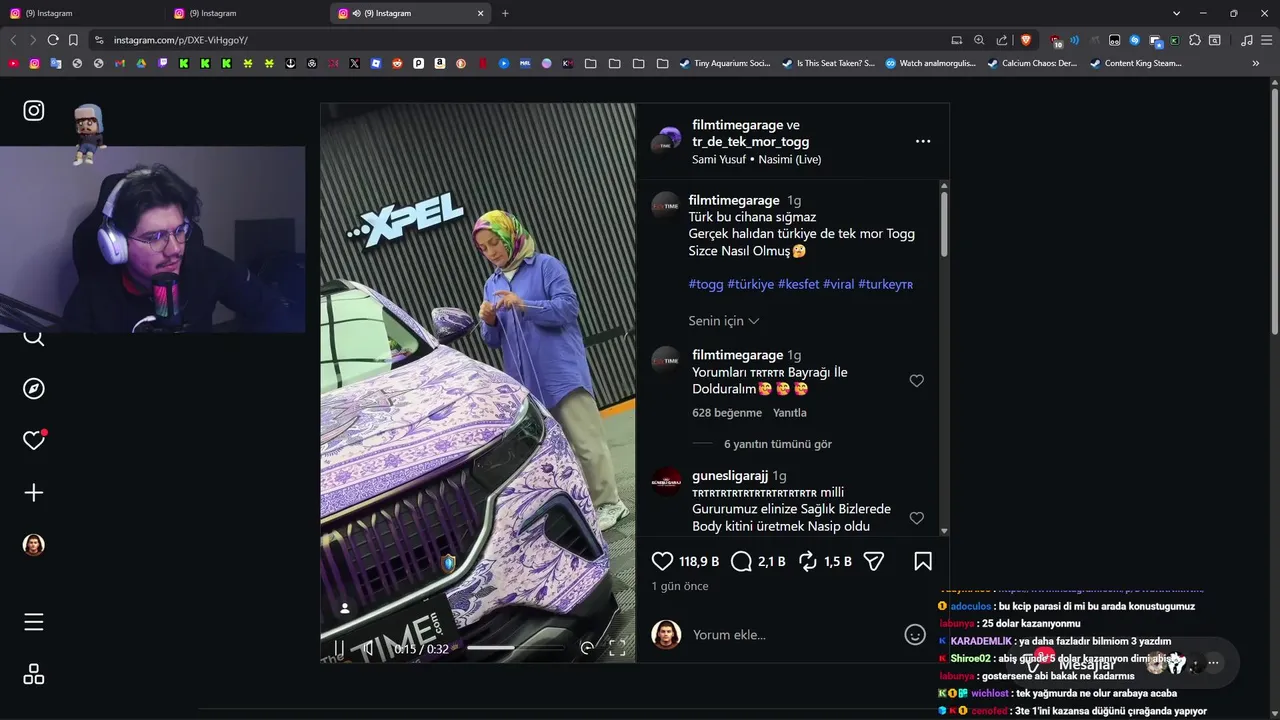Screen dimensions: 1280x720
Task: Like filmtimegarage's flag comment
Action: [x=917, y=381]
